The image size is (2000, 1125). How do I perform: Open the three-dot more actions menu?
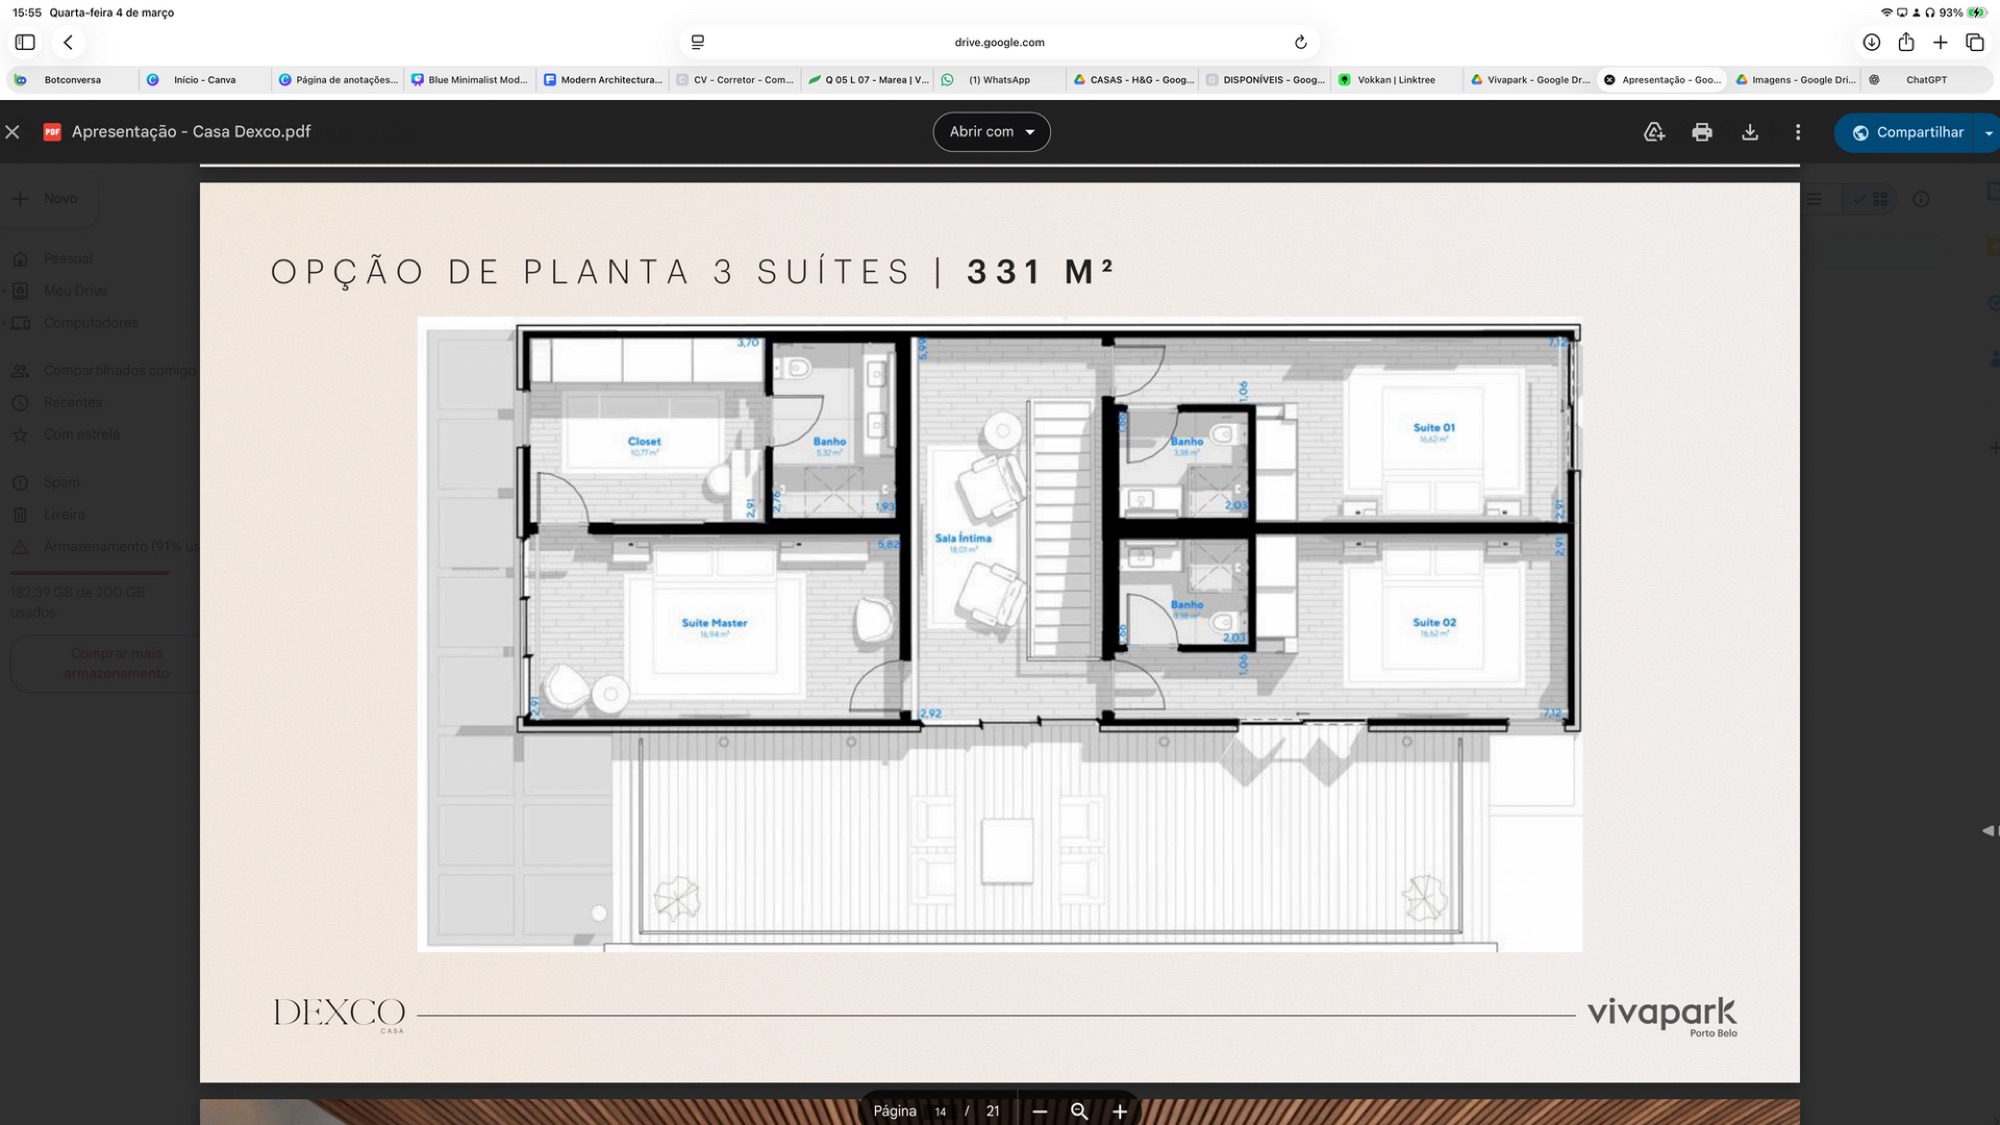point(1798,132)
